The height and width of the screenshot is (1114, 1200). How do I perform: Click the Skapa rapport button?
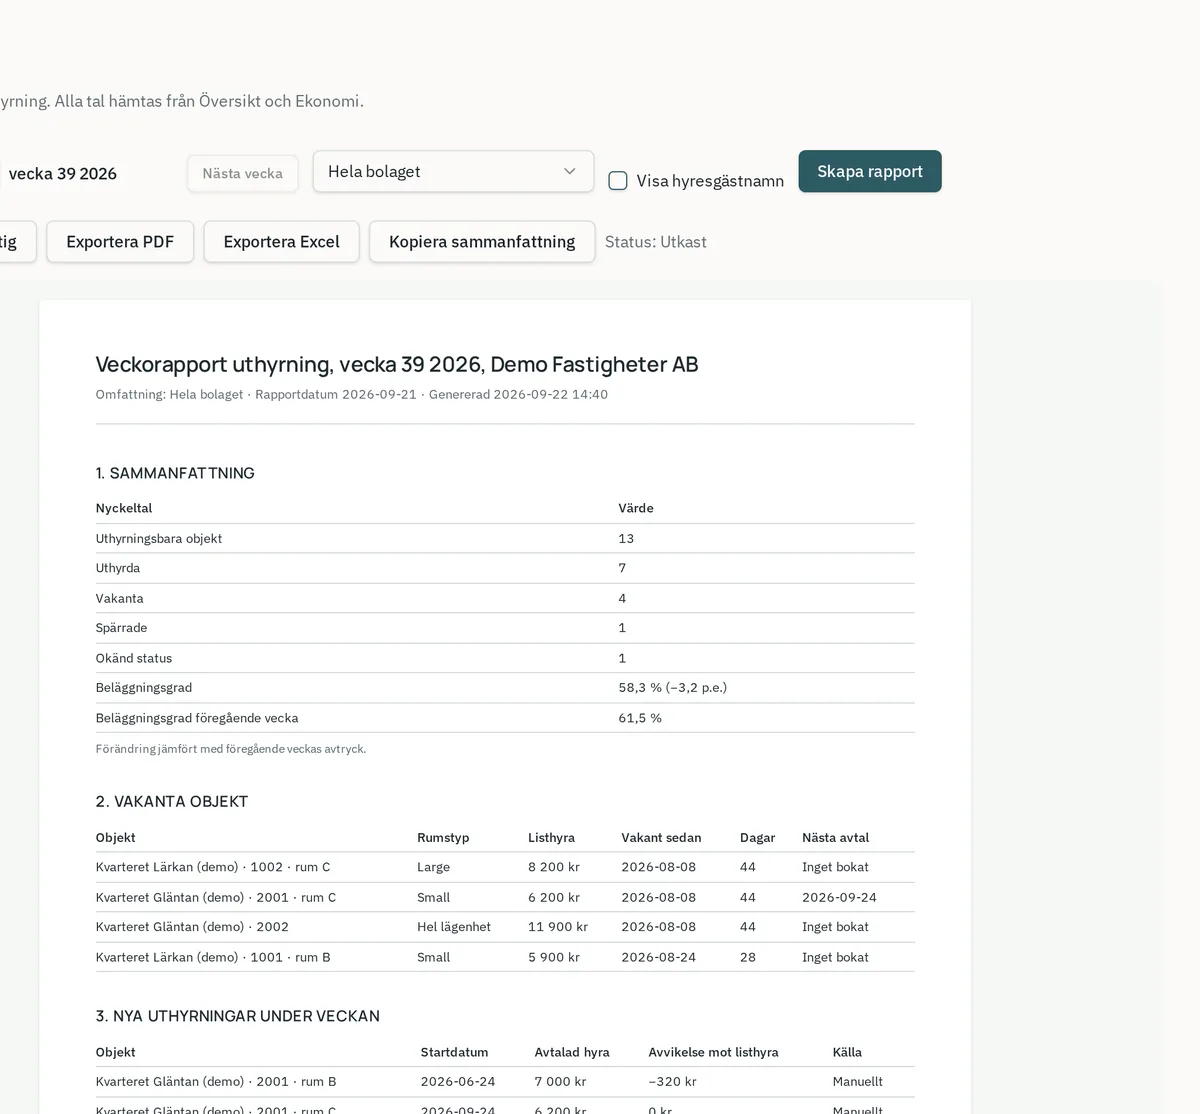coord(870,171)
